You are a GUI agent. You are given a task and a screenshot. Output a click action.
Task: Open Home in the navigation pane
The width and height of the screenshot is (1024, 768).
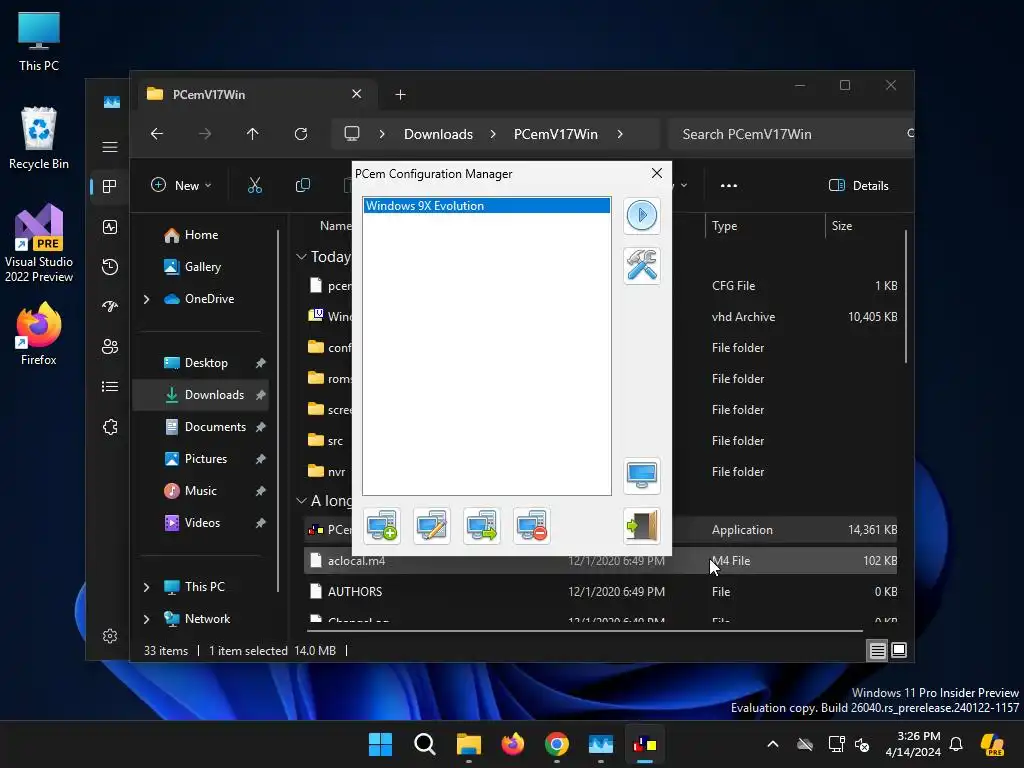tap(201, 234)
